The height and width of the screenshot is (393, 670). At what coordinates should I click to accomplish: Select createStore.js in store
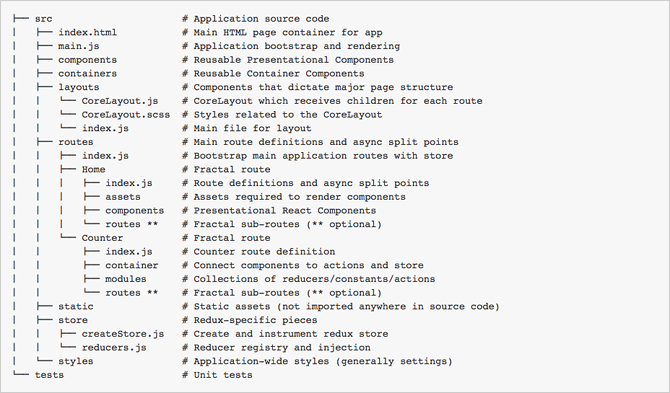(x=123, y=334)
